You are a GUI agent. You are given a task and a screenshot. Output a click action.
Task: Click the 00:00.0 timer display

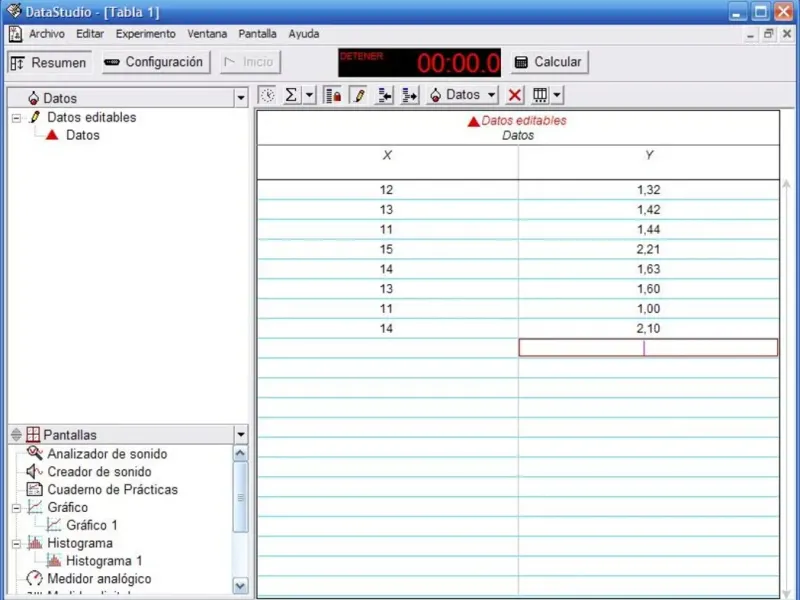coord(419,63)
